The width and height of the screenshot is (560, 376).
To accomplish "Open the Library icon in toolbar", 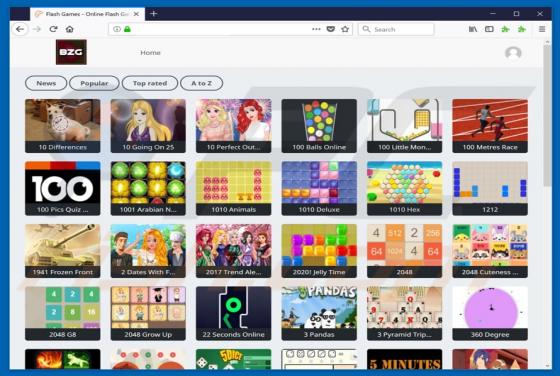I will 473,29.
